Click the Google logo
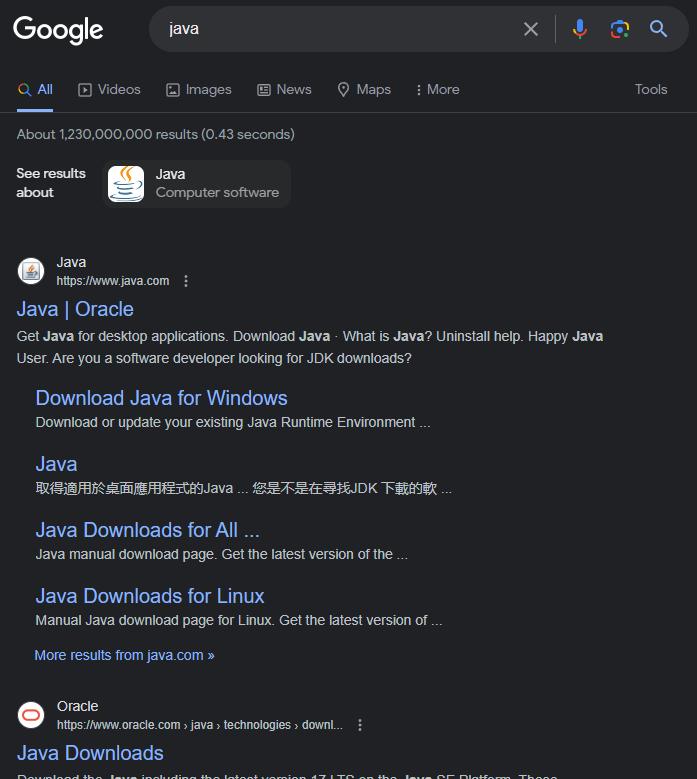 [58, 30]
